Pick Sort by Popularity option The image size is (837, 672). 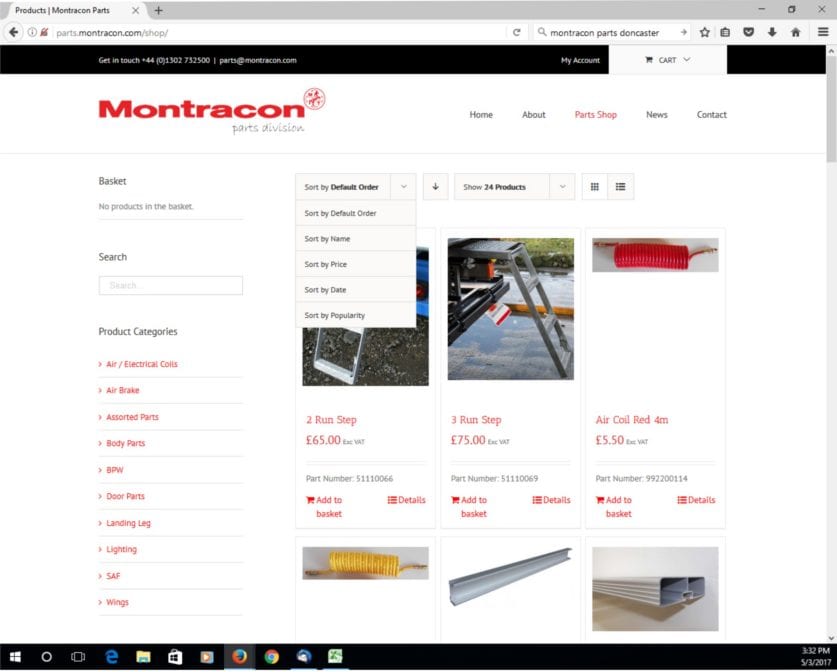pyautogui.click(x=356, y=315)
